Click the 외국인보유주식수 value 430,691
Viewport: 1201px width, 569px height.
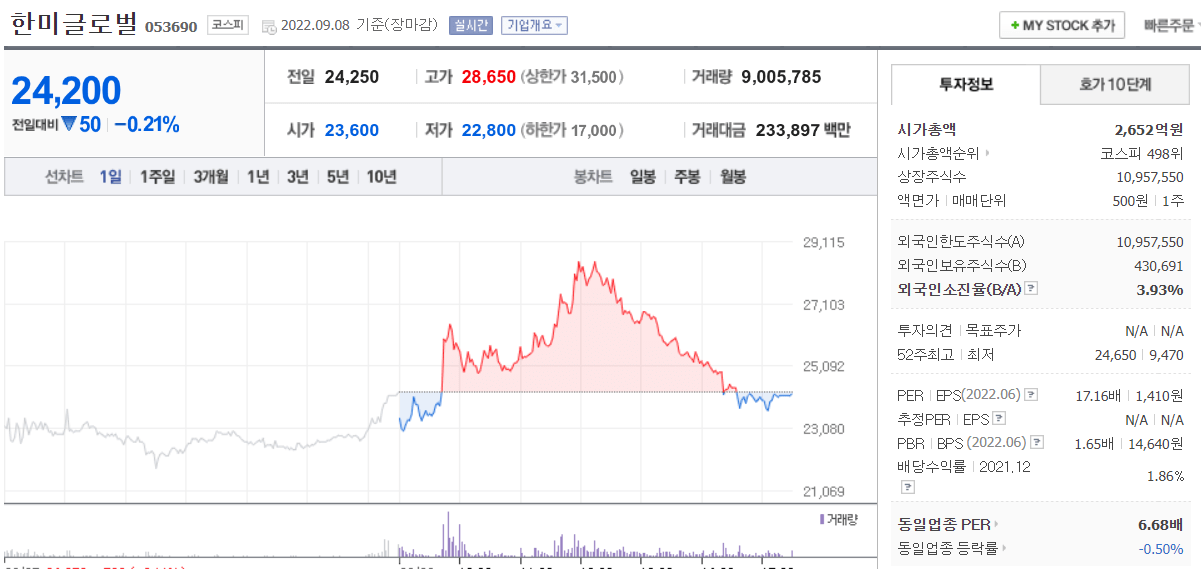(x=1160, y=266)
